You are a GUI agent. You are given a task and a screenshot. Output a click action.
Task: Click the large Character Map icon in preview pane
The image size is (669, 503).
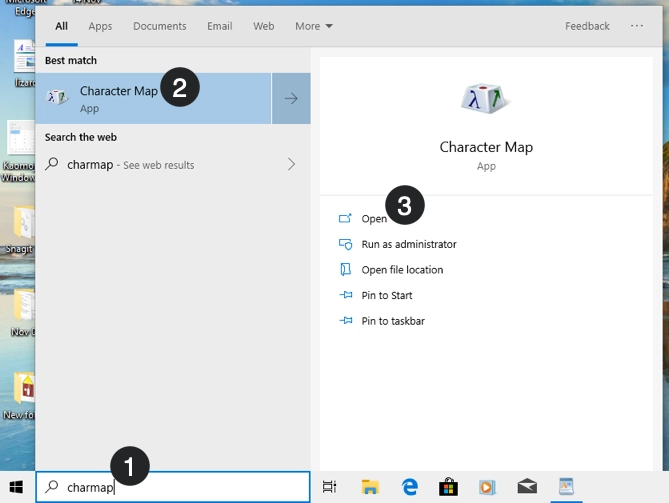[x=486, y=98]
